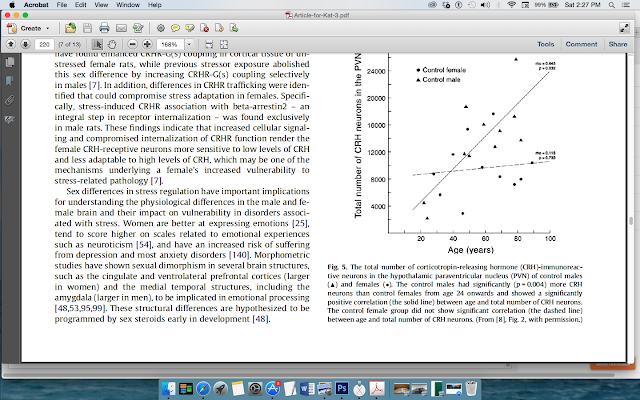Open the Edit menu
Viewport: 640px width, 400px height.
pyautogui.click(x=80, y=5)
